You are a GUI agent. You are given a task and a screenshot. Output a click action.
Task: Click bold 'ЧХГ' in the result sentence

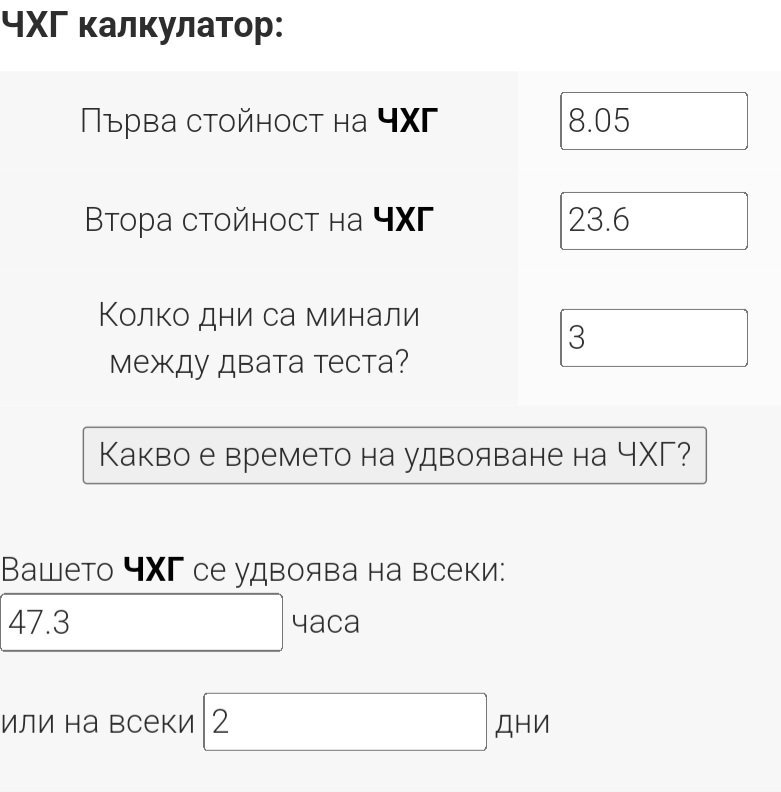154,571
